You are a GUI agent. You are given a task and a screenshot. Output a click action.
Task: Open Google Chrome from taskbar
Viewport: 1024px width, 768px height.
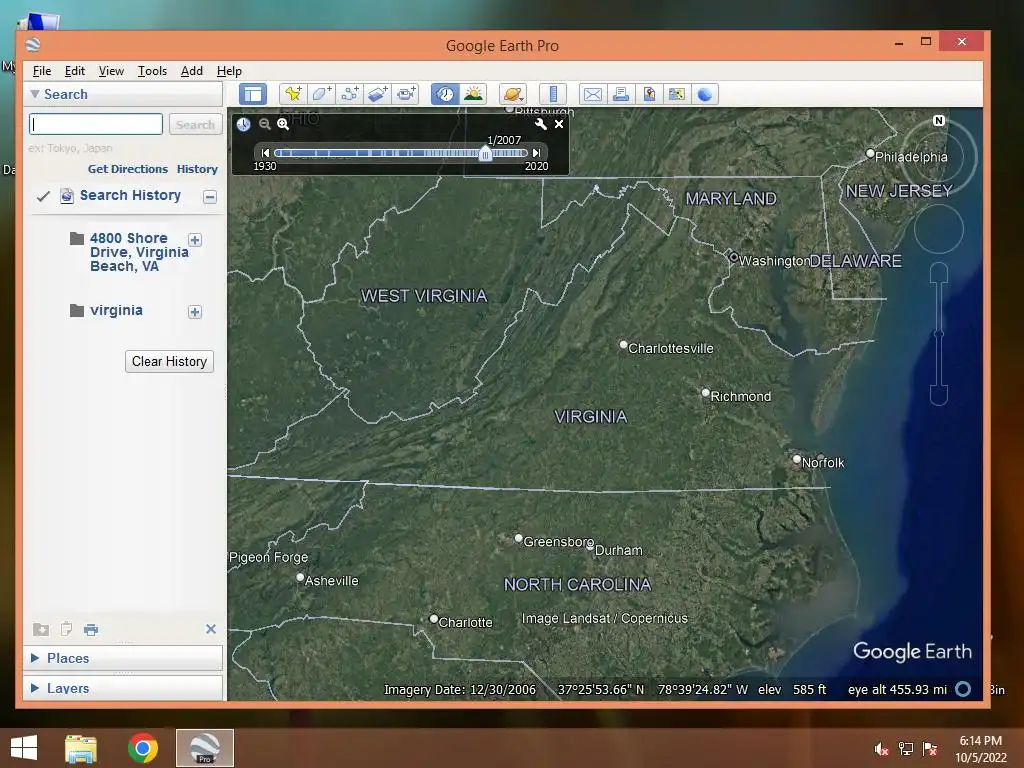pyautogui.click(x=142, y=748)
